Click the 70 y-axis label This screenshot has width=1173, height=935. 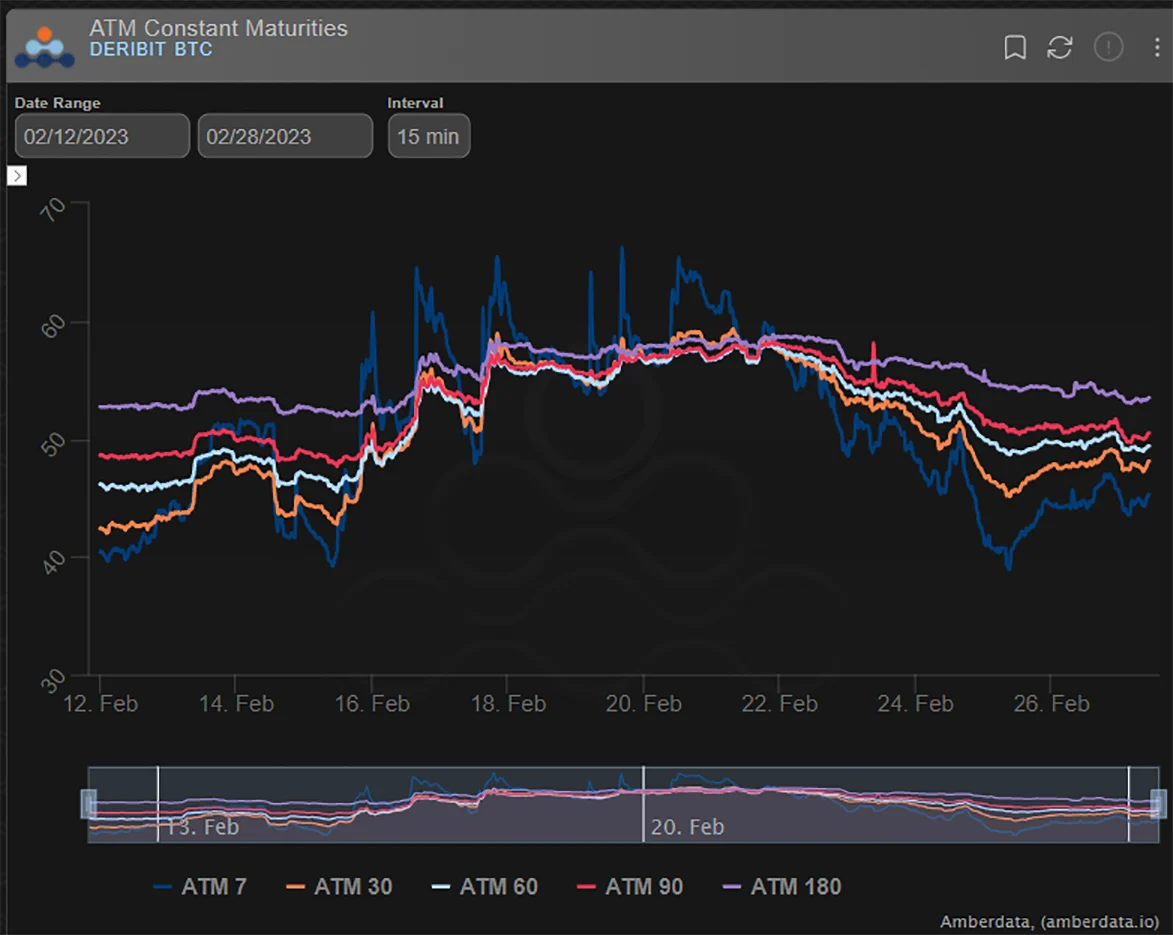53,209
